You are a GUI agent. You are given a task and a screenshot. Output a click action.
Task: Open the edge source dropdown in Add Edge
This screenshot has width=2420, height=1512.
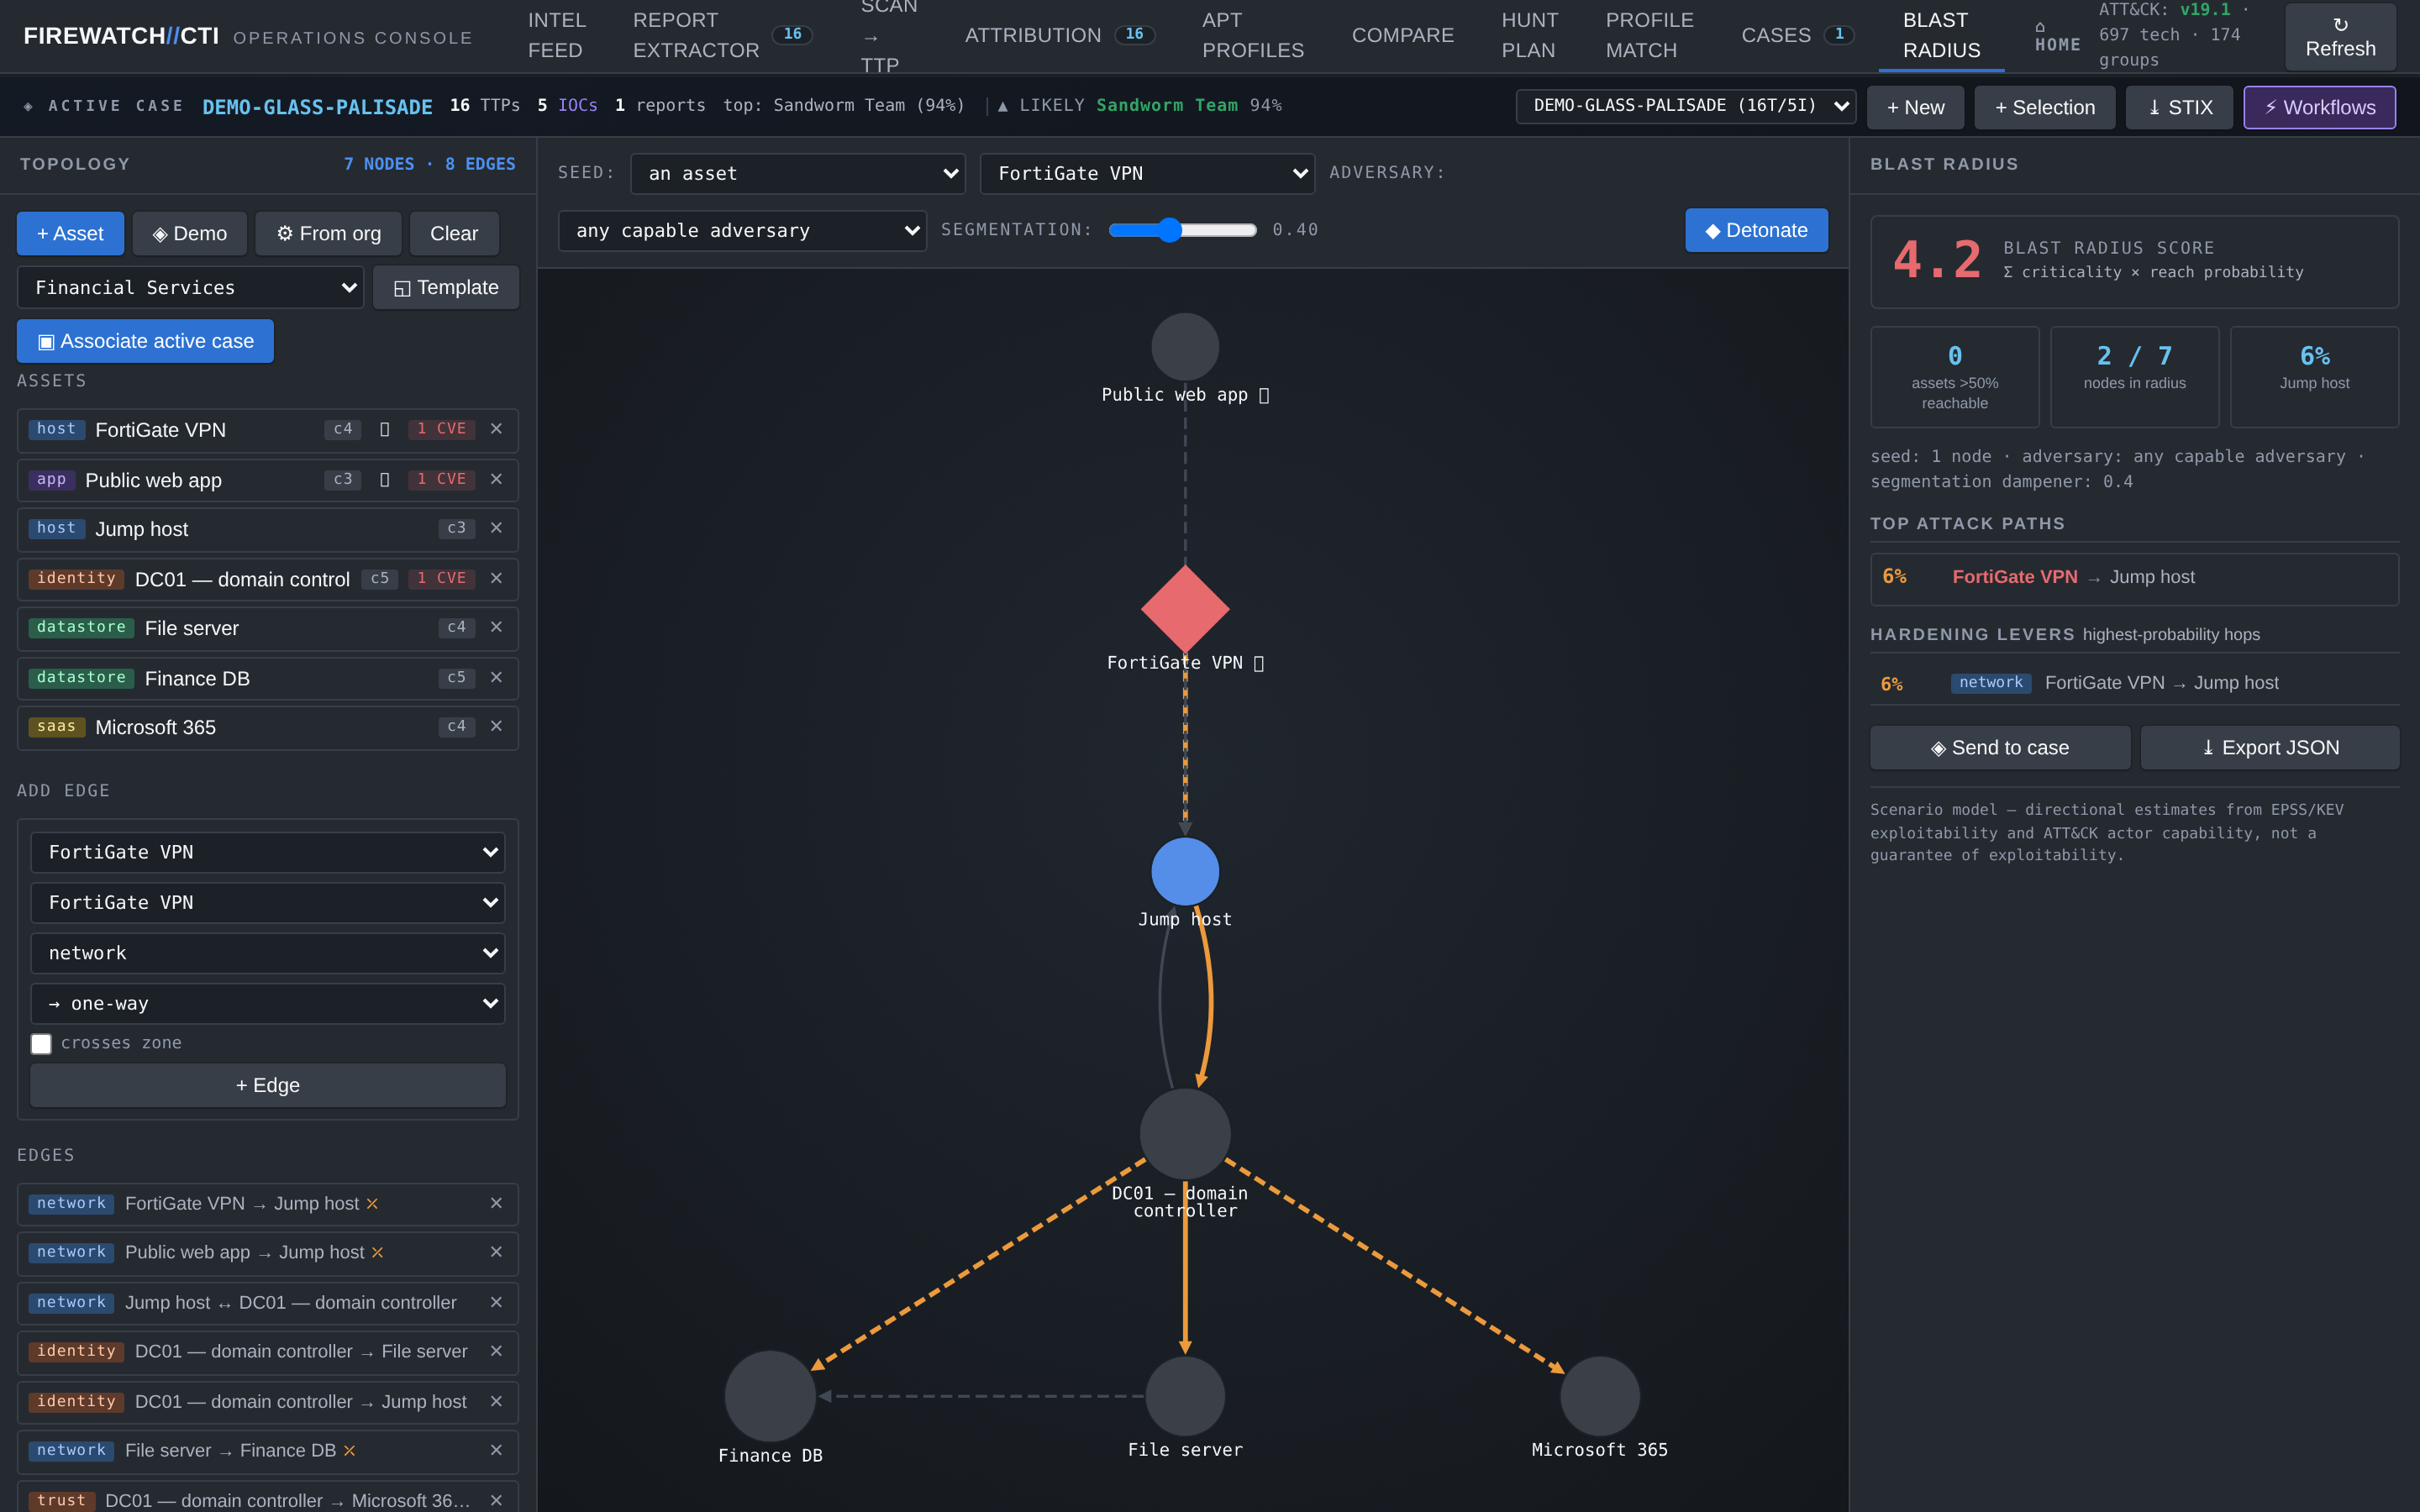268,853
